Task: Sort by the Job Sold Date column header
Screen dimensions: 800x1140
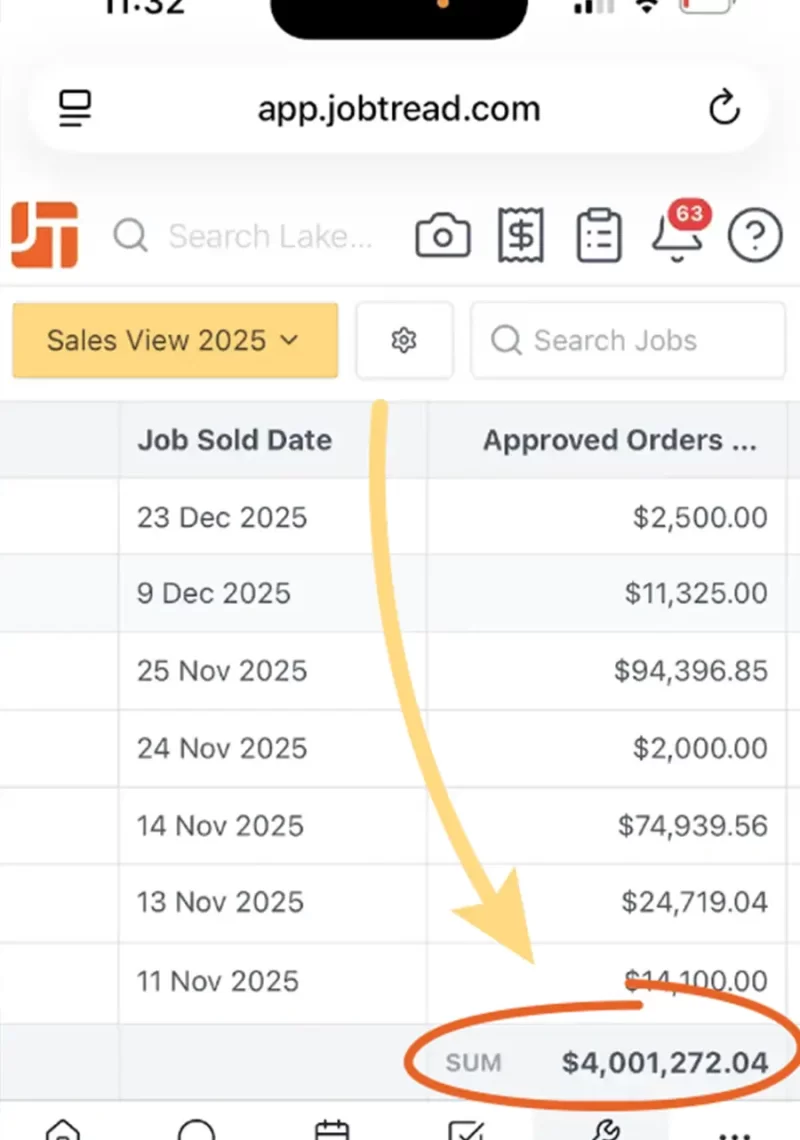Action: (234, 440)
